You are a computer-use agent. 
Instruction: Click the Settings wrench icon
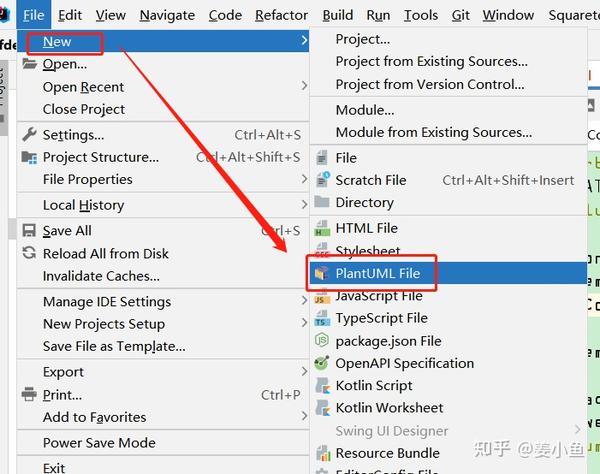point(28,135)
